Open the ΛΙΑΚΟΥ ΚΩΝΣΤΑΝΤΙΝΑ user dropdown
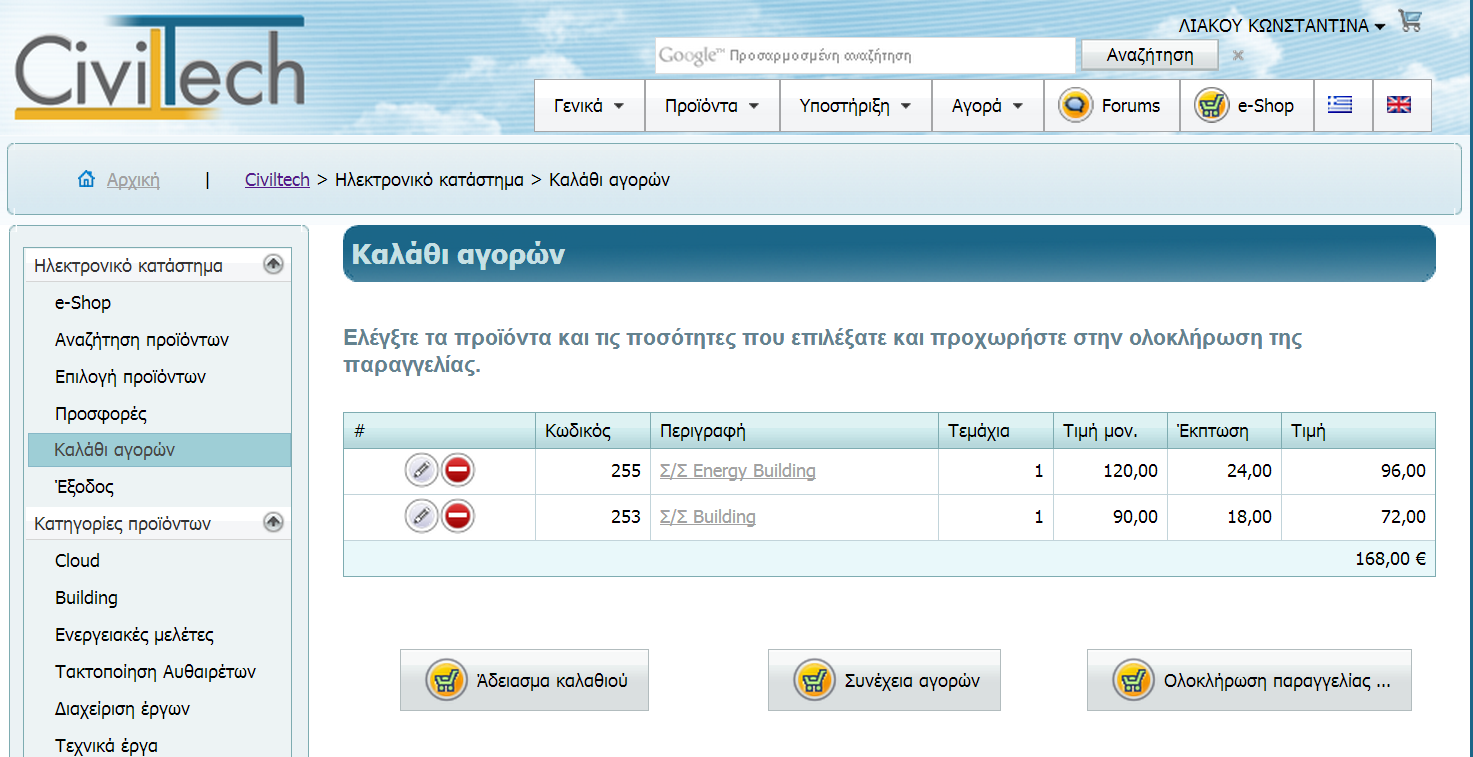 pos(1282,26)
